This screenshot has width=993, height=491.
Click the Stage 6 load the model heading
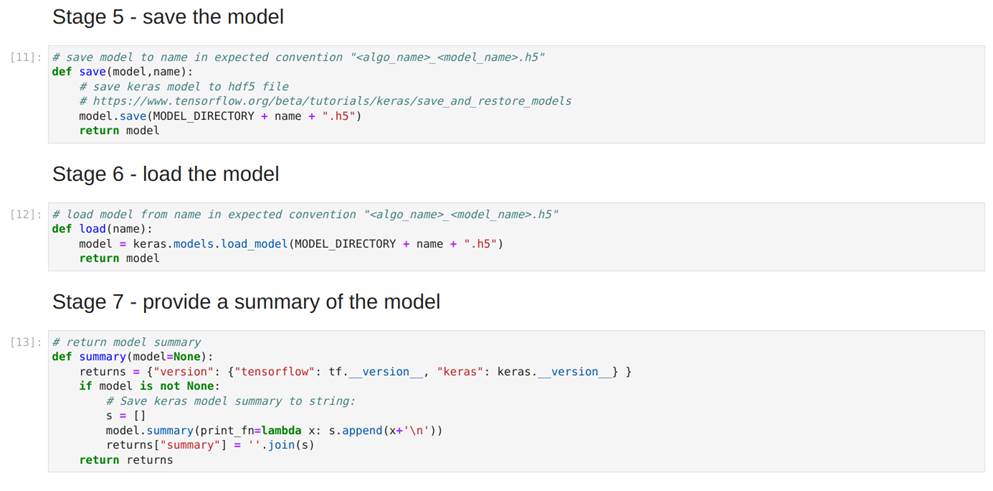(x=166, y=174)
